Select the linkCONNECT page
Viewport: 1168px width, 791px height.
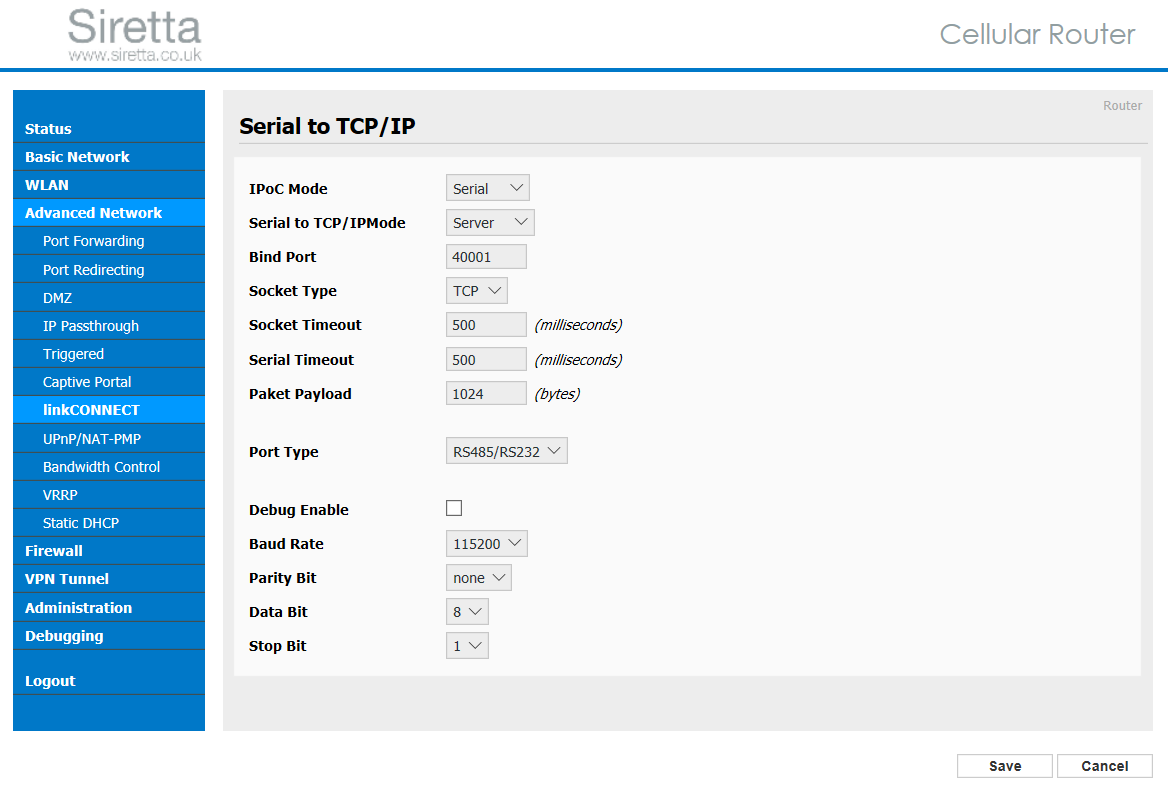[109, 410]
